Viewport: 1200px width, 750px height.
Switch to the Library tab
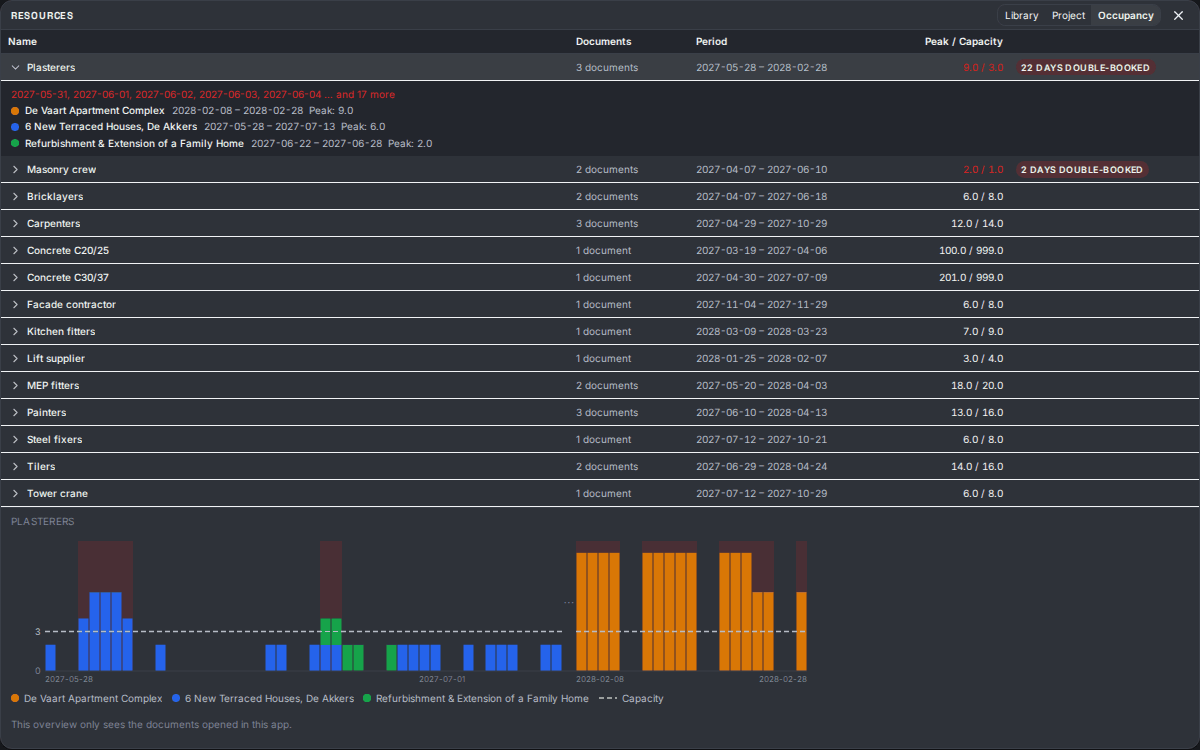(1021, 15)
